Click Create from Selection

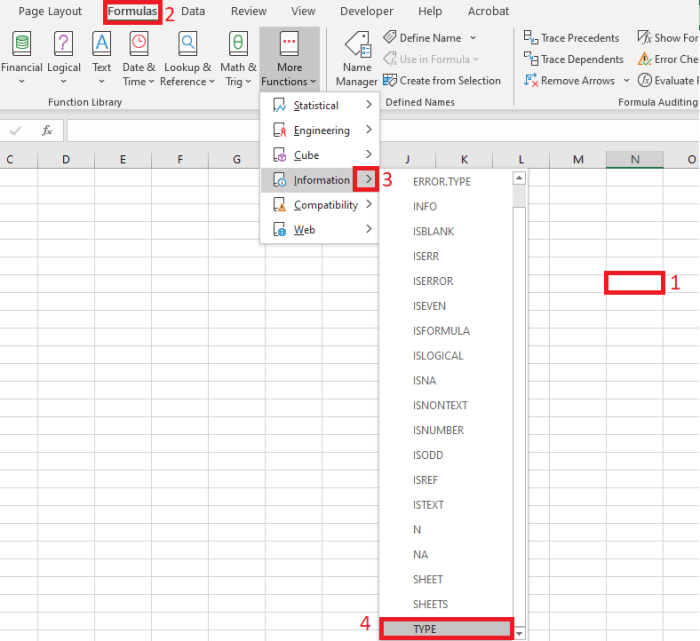pyautogui.click(x=442, y=81)
